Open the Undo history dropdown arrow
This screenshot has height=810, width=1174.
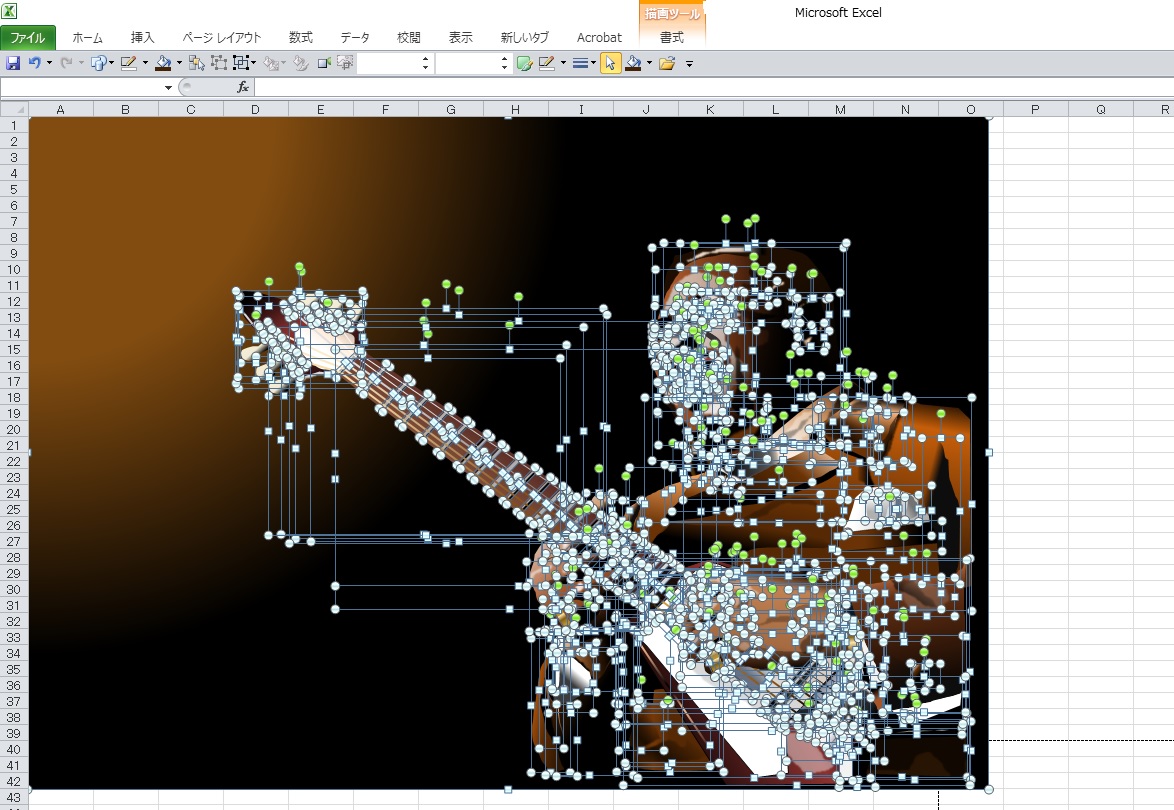pos(49,64)
